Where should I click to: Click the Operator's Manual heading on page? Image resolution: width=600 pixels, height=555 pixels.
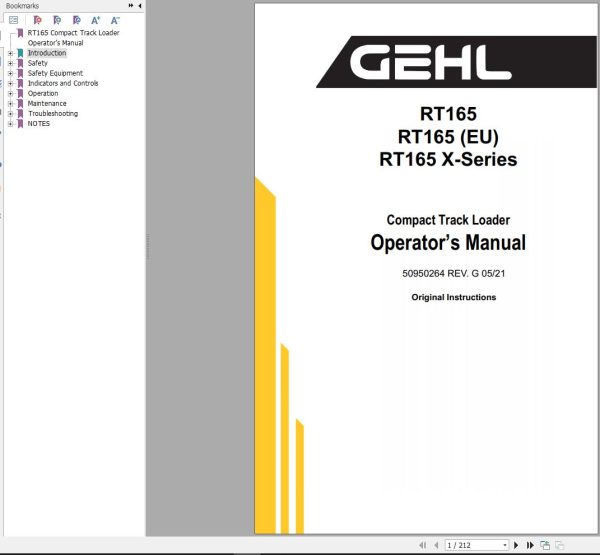[x=448, y=243]
